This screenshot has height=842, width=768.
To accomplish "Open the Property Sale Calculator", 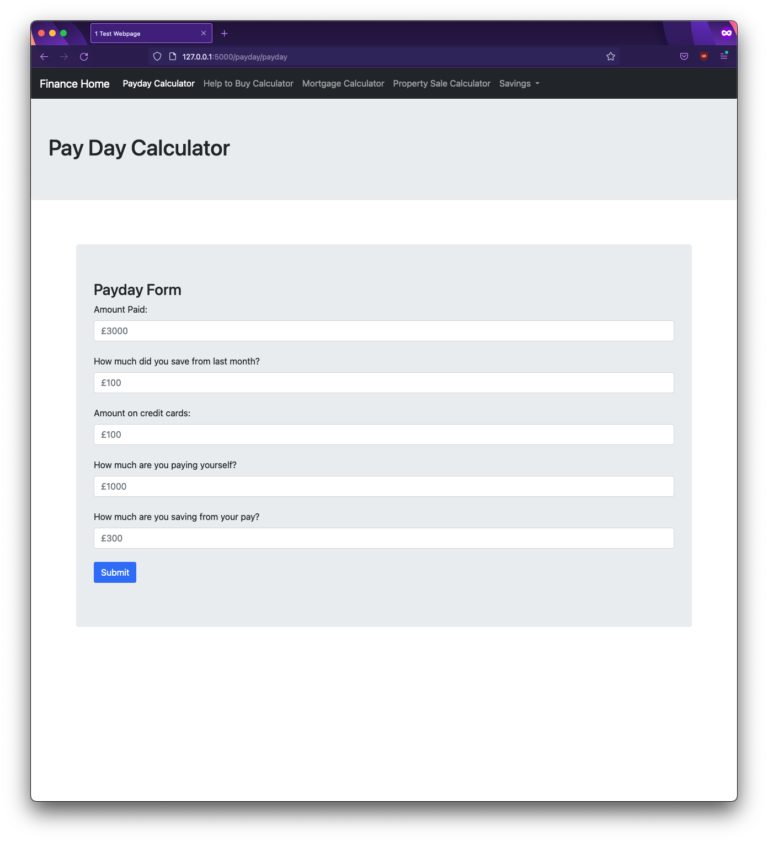I will [x=441, y=84].
